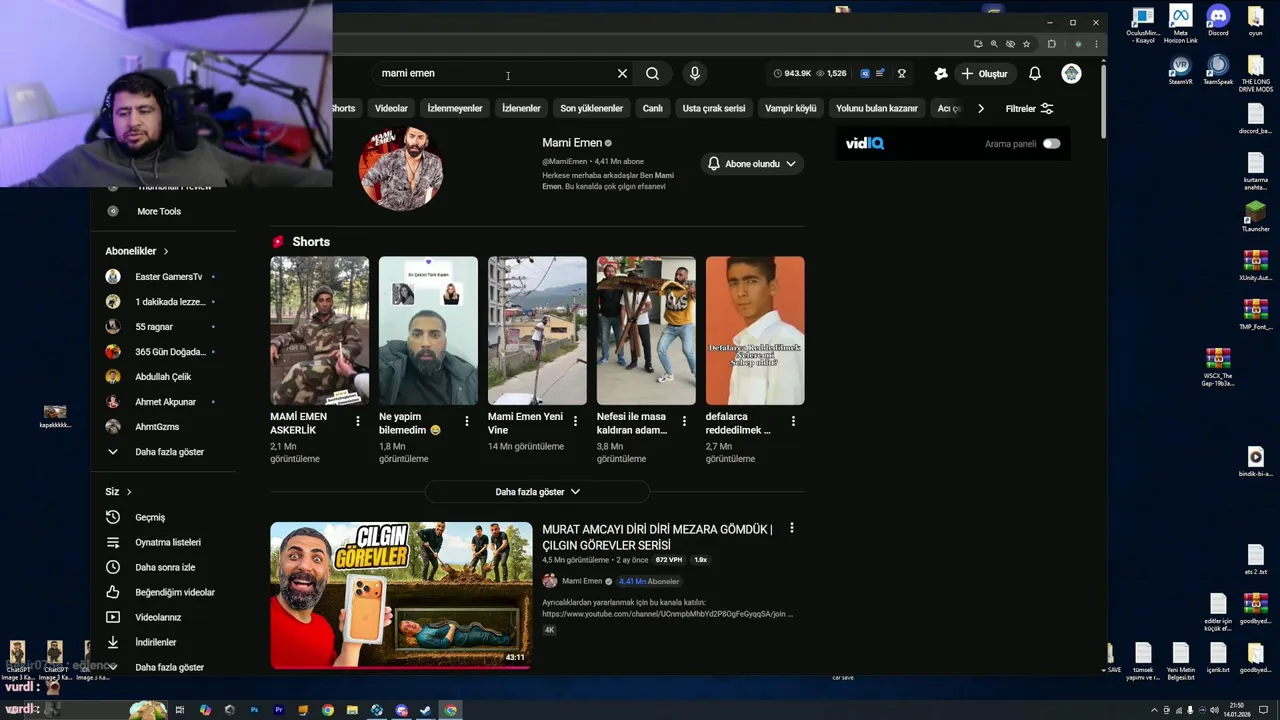Open options for defalarca reddedilmek short
The height and width of the screenshot is (720, 1280).
pyautogui.click(x=793, y=422)
